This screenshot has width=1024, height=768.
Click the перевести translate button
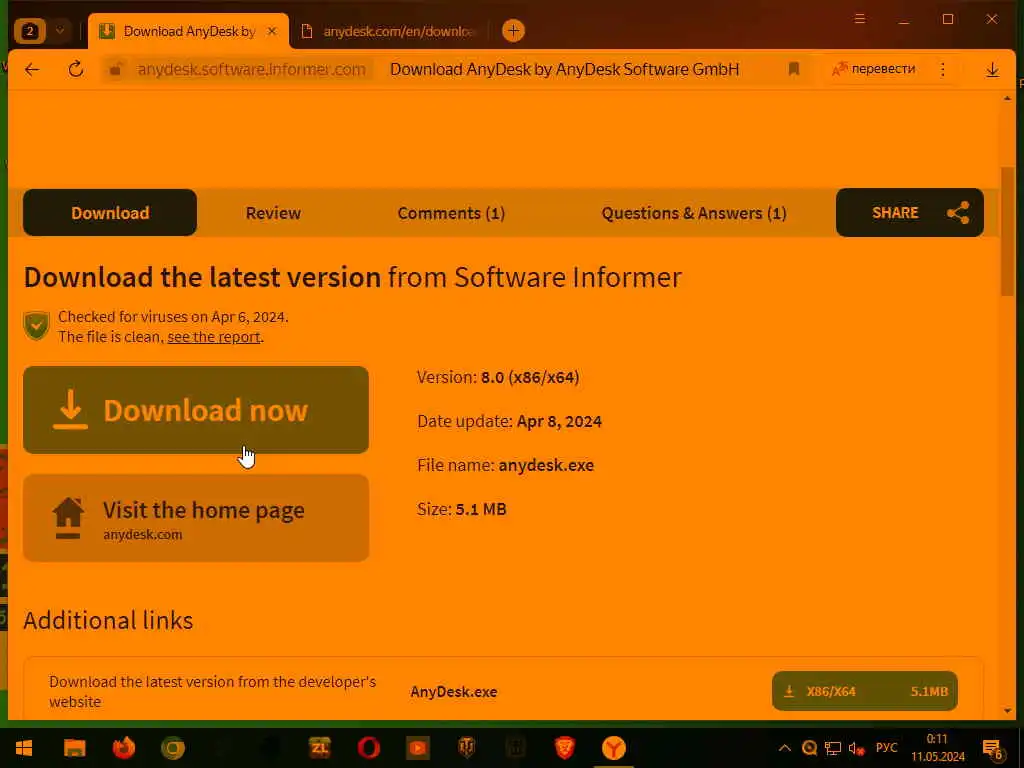(x=873, y=69)
